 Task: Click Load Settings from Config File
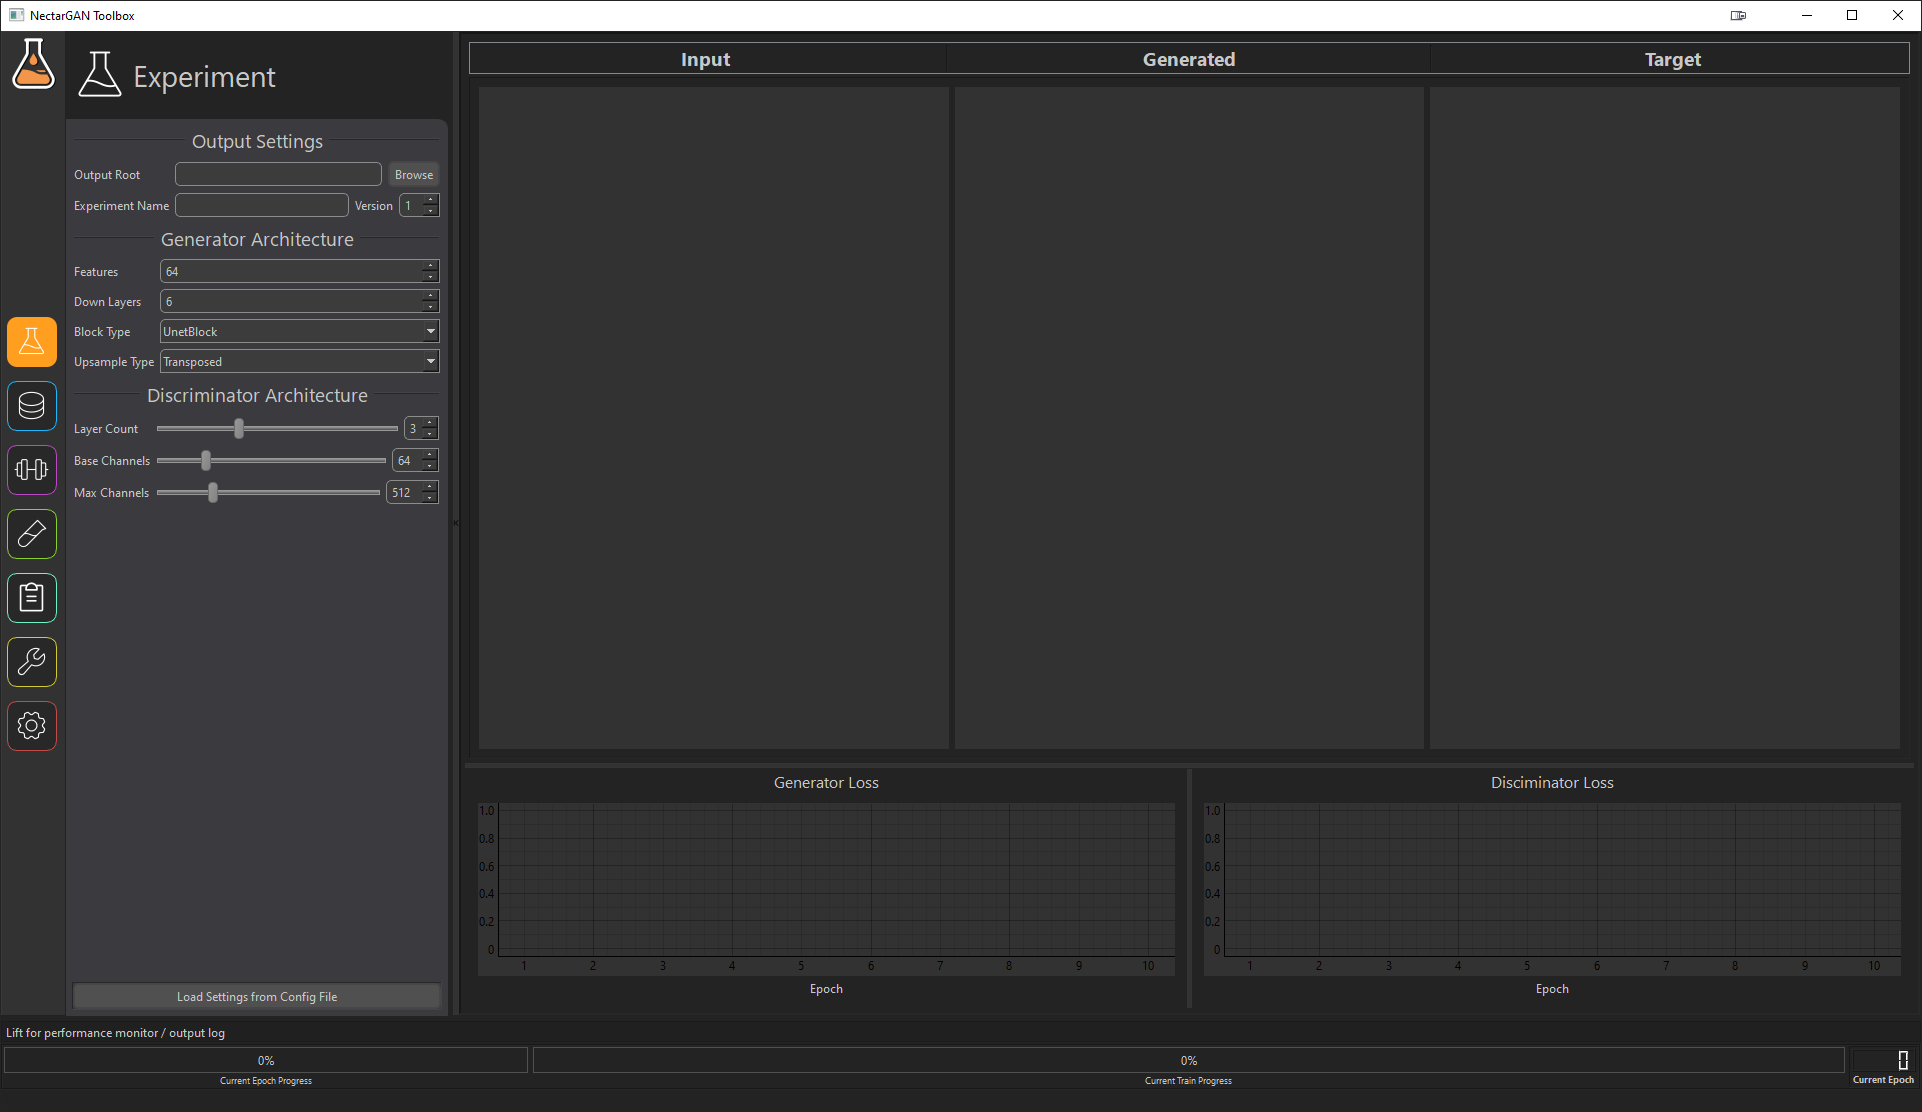tap(256, 996)
